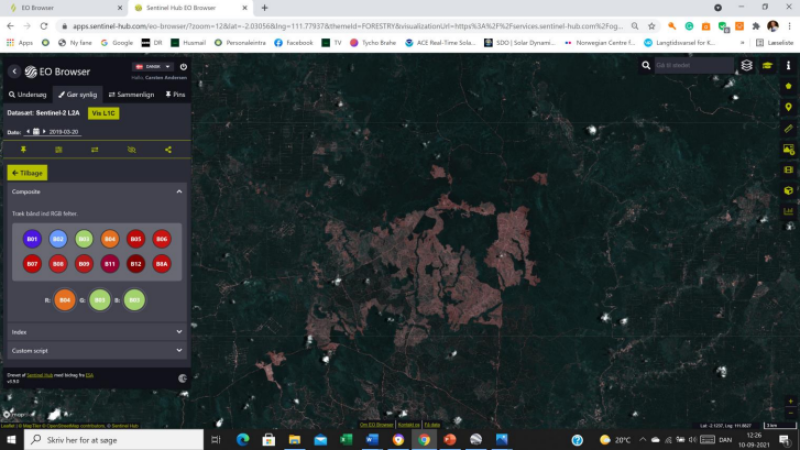Viewport: 800px width, 450px height.
Task: Open the histogram chart tool
Action: click(788, 212)
